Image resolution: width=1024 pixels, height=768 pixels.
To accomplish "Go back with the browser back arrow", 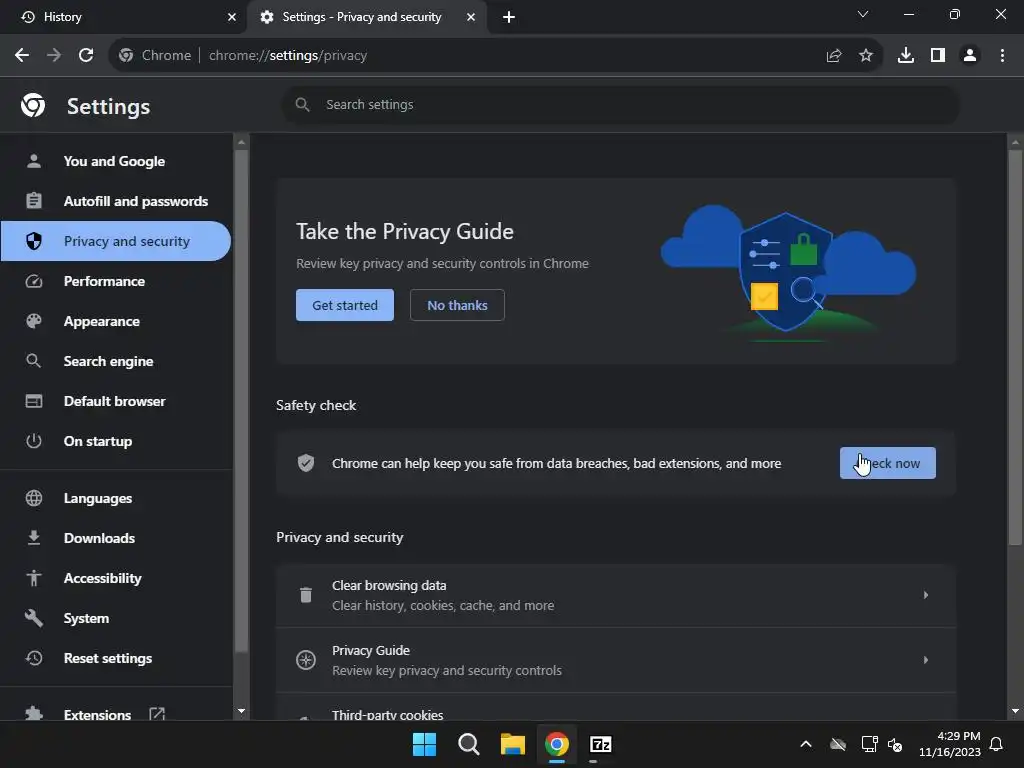I will click(x=22, y=56).
